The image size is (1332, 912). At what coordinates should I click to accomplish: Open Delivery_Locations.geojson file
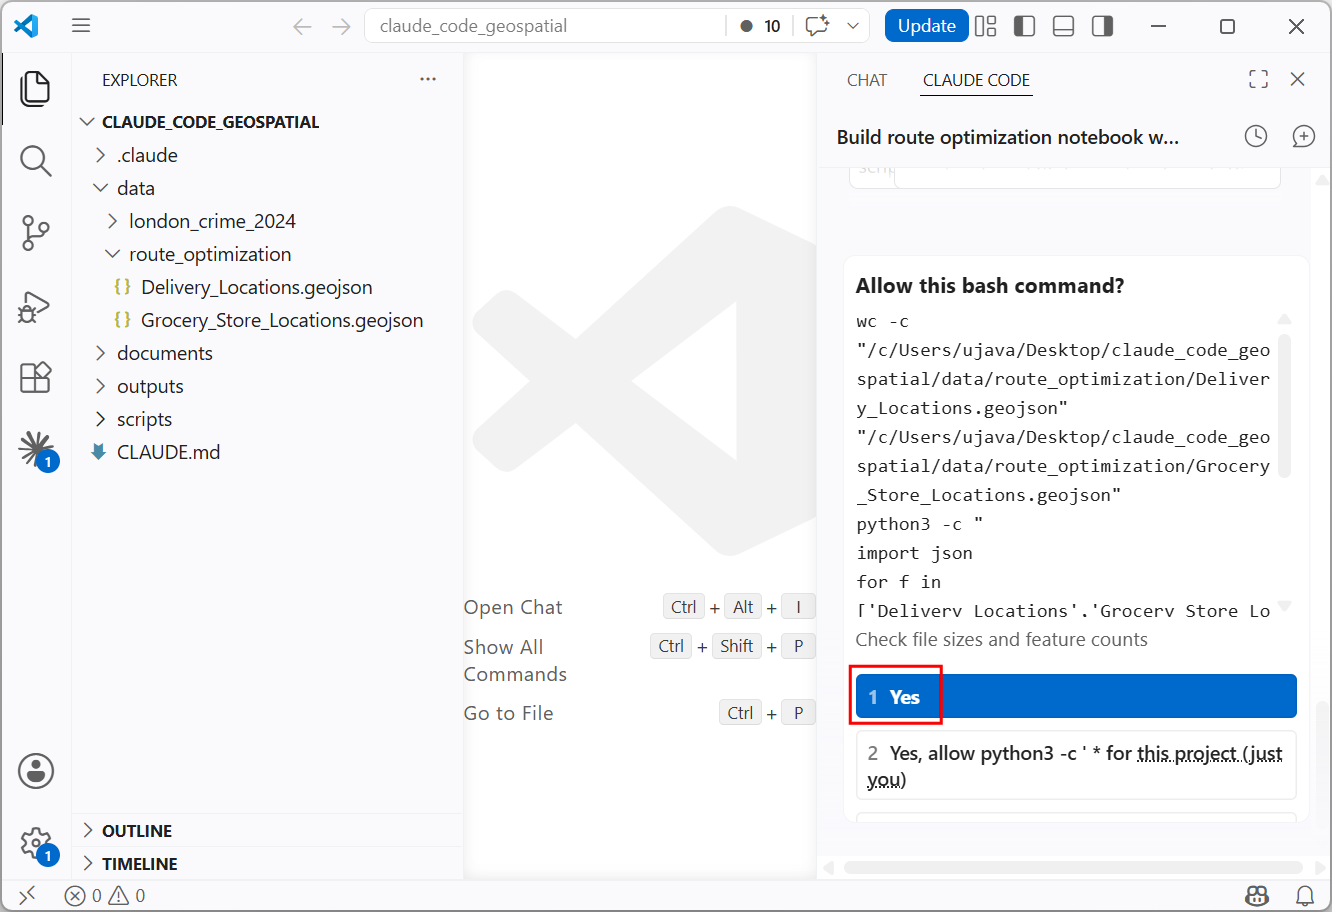257,287
